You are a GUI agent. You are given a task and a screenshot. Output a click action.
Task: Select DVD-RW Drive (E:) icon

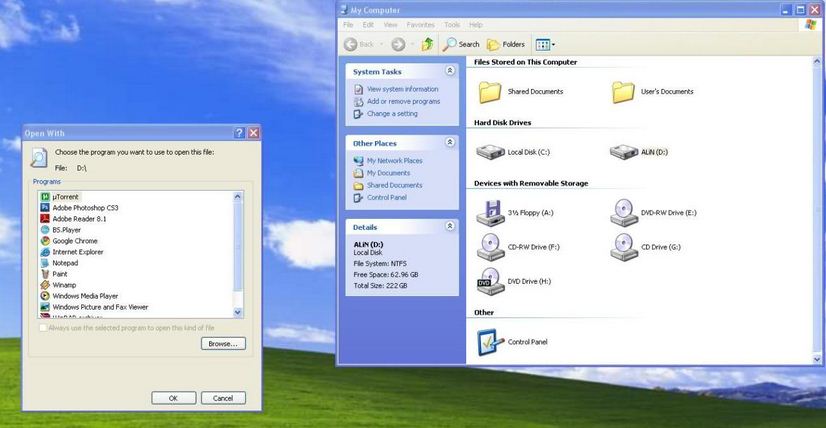(x=624, y=213)
